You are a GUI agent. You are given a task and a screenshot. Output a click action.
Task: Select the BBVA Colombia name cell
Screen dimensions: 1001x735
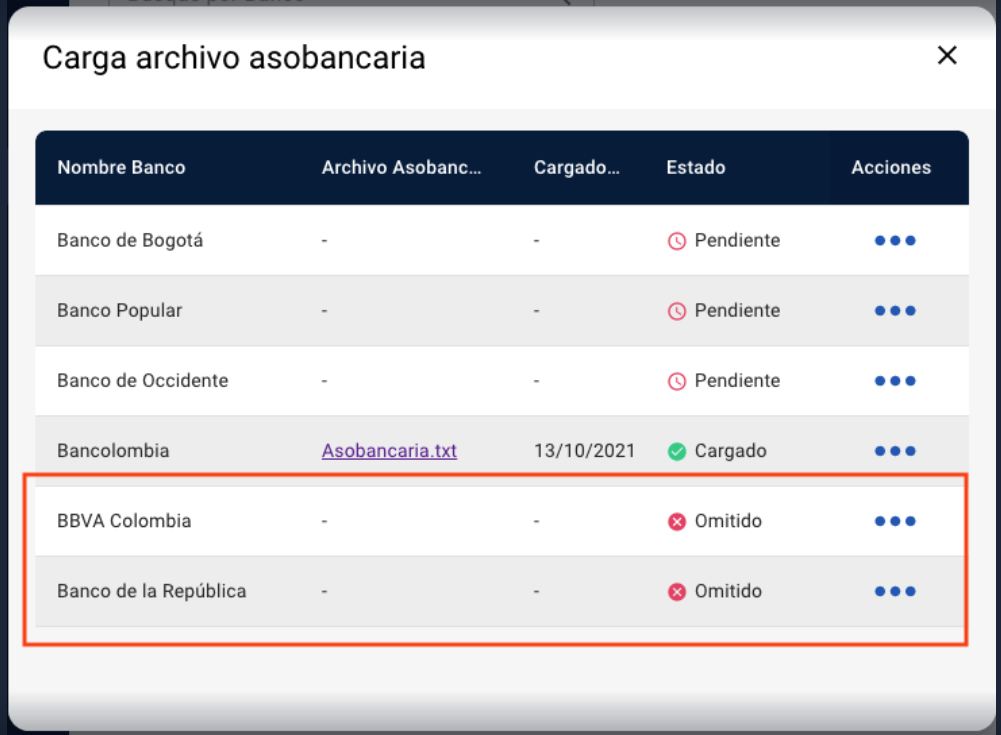coord(124,521)
